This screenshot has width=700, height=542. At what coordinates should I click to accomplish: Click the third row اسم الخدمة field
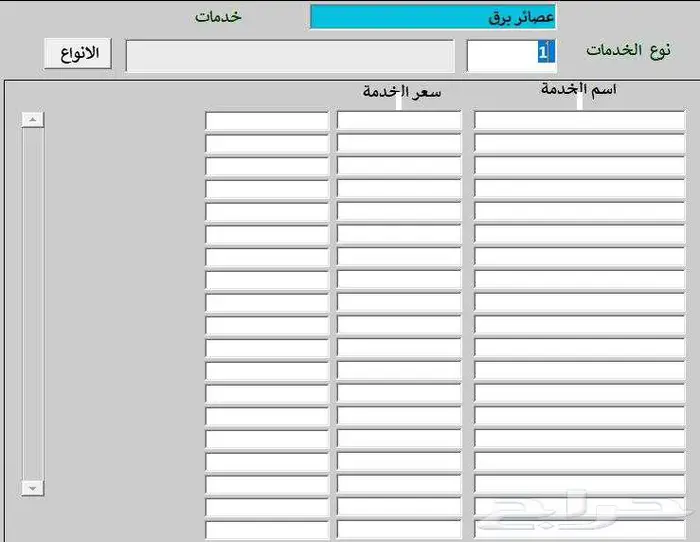[x=579, y=167]
